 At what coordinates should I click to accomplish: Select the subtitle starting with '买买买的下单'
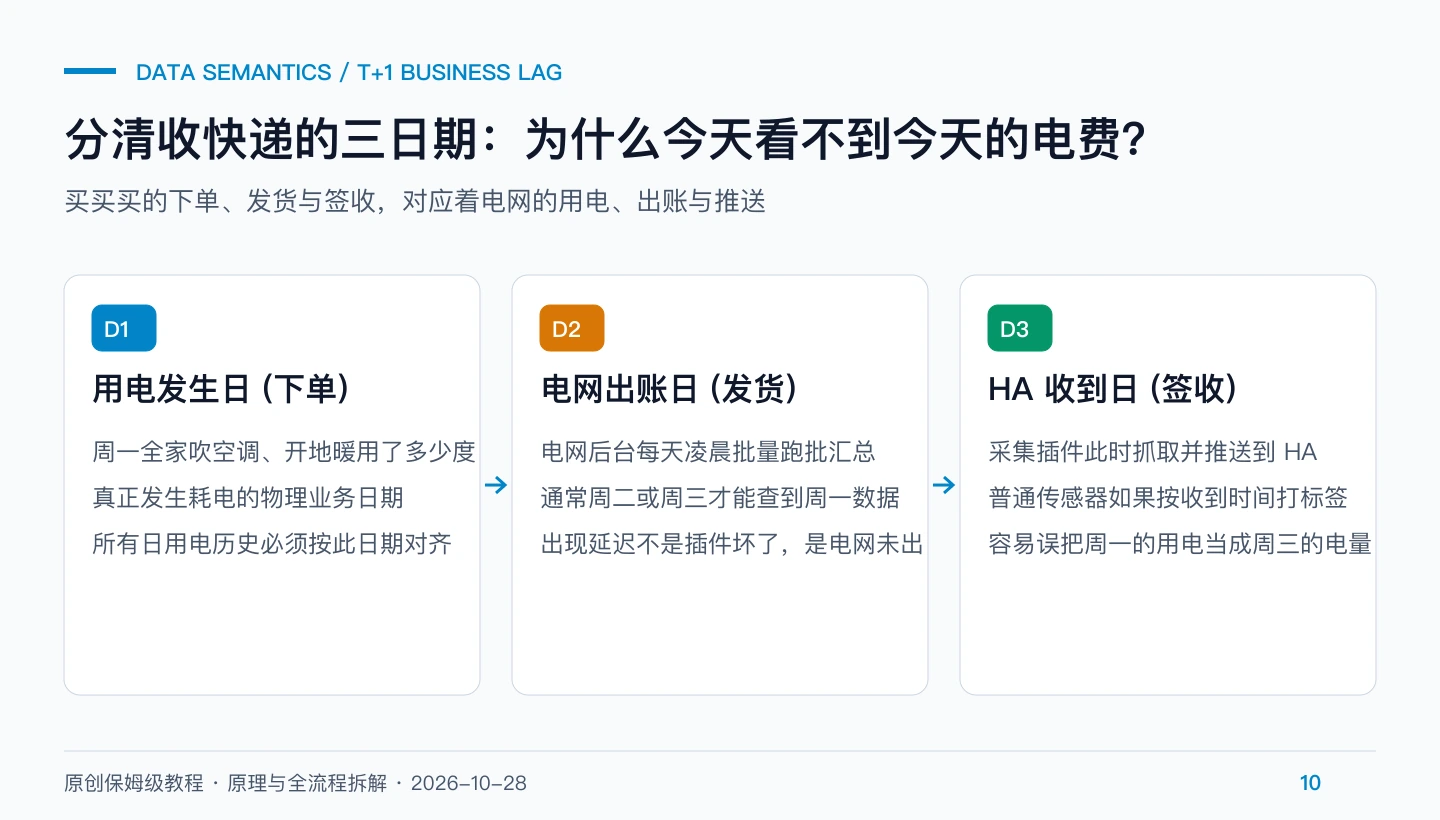[x=415, y=202]
